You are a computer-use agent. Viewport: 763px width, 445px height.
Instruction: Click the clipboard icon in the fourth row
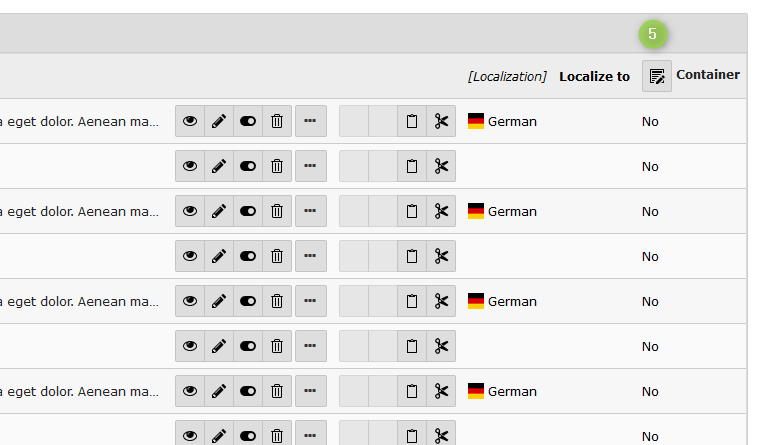coord(411,256)
